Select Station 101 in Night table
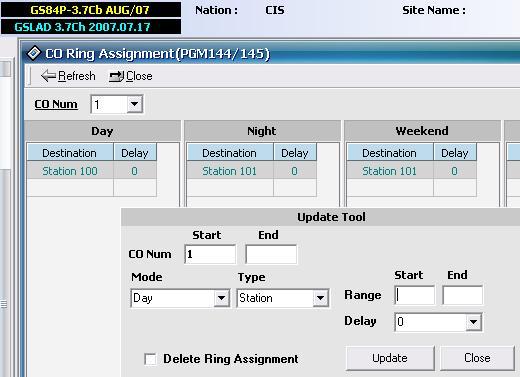Screen dimensions: 520x377 230,171
